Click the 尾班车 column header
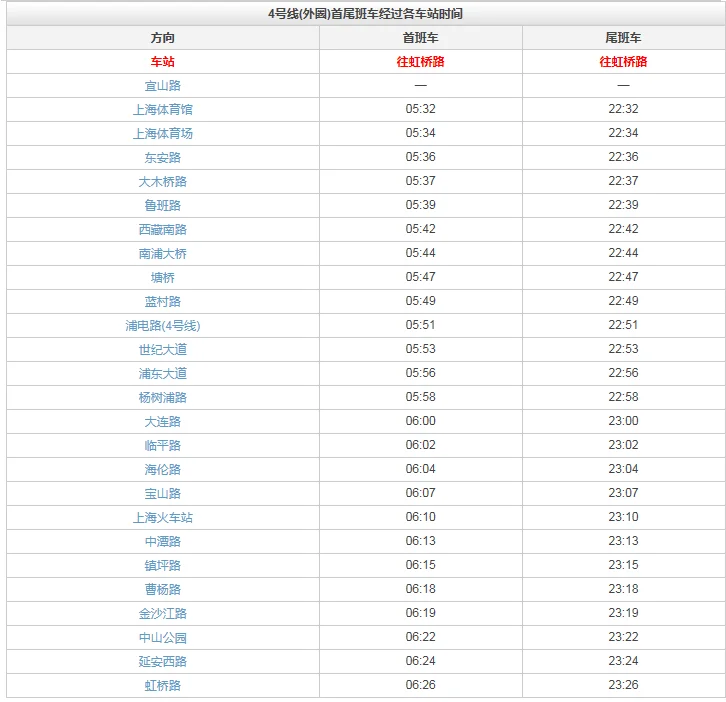This screenshot has height=702, width=726. (623, 38)
